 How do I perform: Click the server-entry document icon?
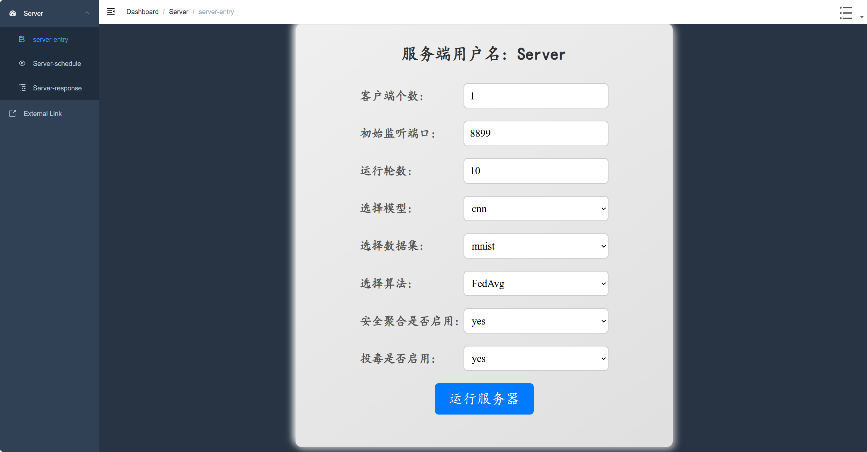point(22,39)
